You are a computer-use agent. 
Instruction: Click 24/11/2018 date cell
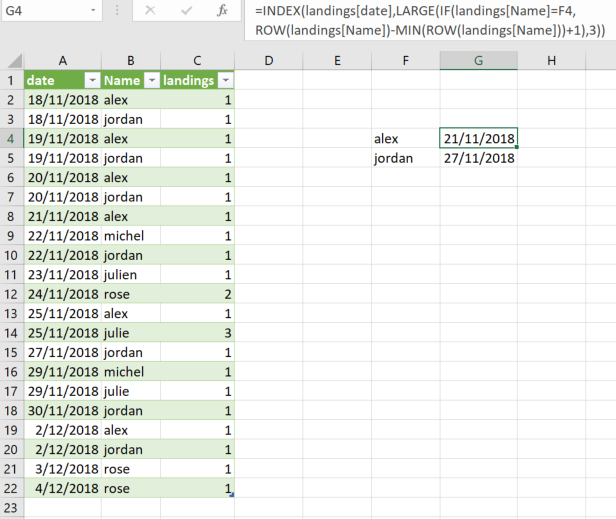(x=62, y=294)
